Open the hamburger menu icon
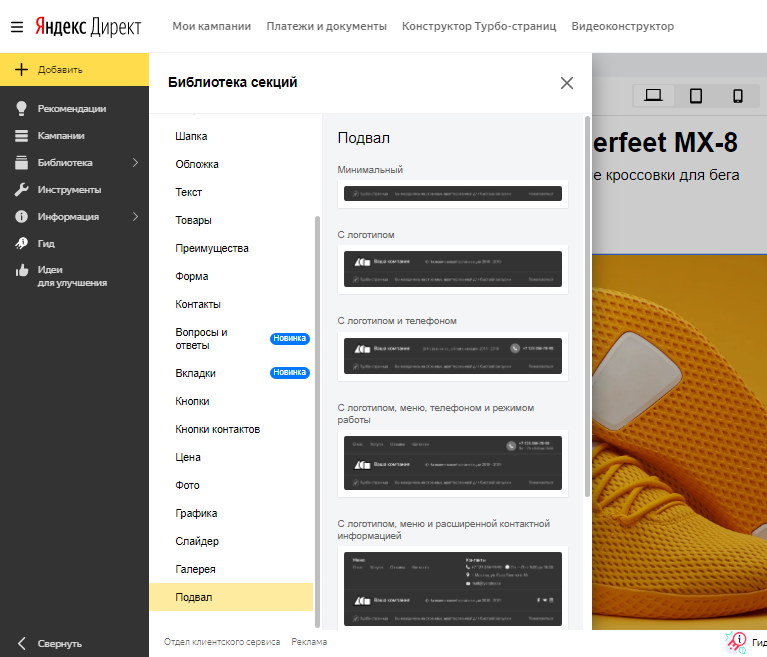The image size is (767, 657). coord(17,27)
